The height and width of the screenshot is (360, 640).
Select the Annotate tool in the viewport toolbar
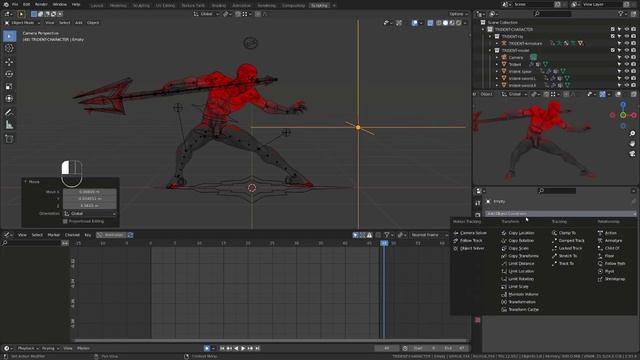[9, 112]
